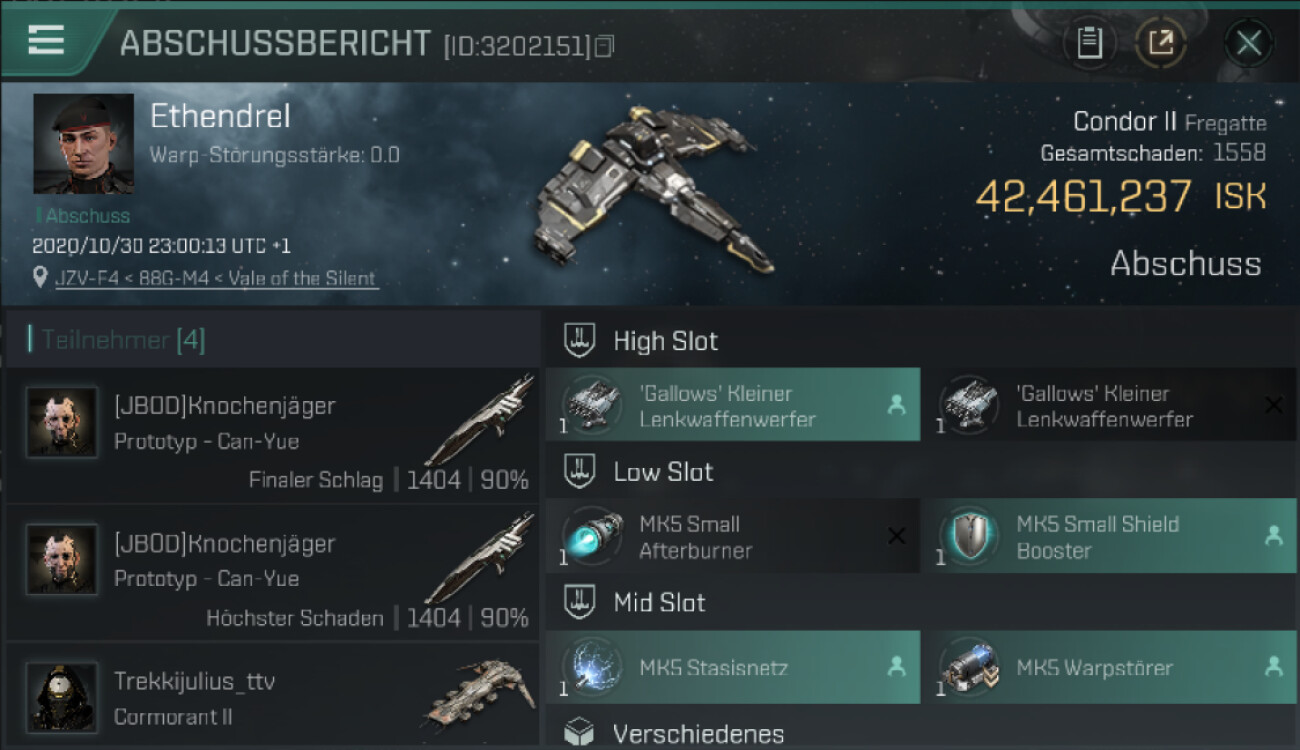1300x750 pixels.
Task: Click the share export icon
Action: tap(1160, 43)
